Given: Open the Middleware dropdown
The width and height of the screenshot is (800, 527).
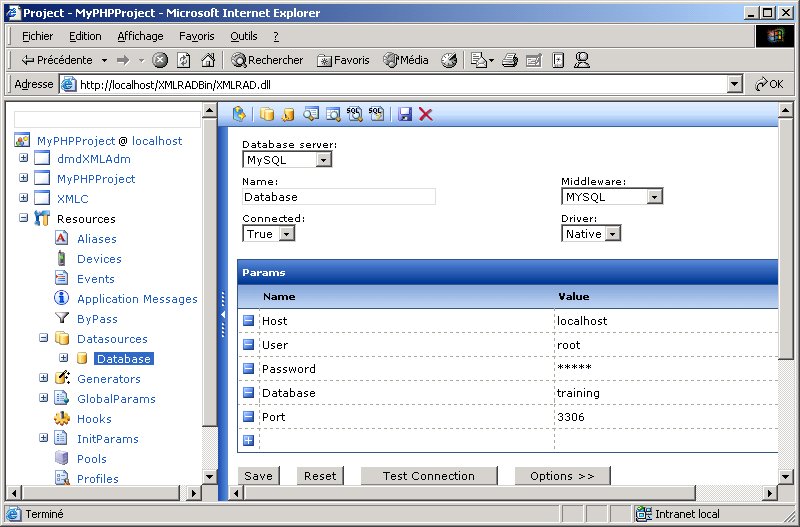Looking at the screenshot, I should click(654, 197).
